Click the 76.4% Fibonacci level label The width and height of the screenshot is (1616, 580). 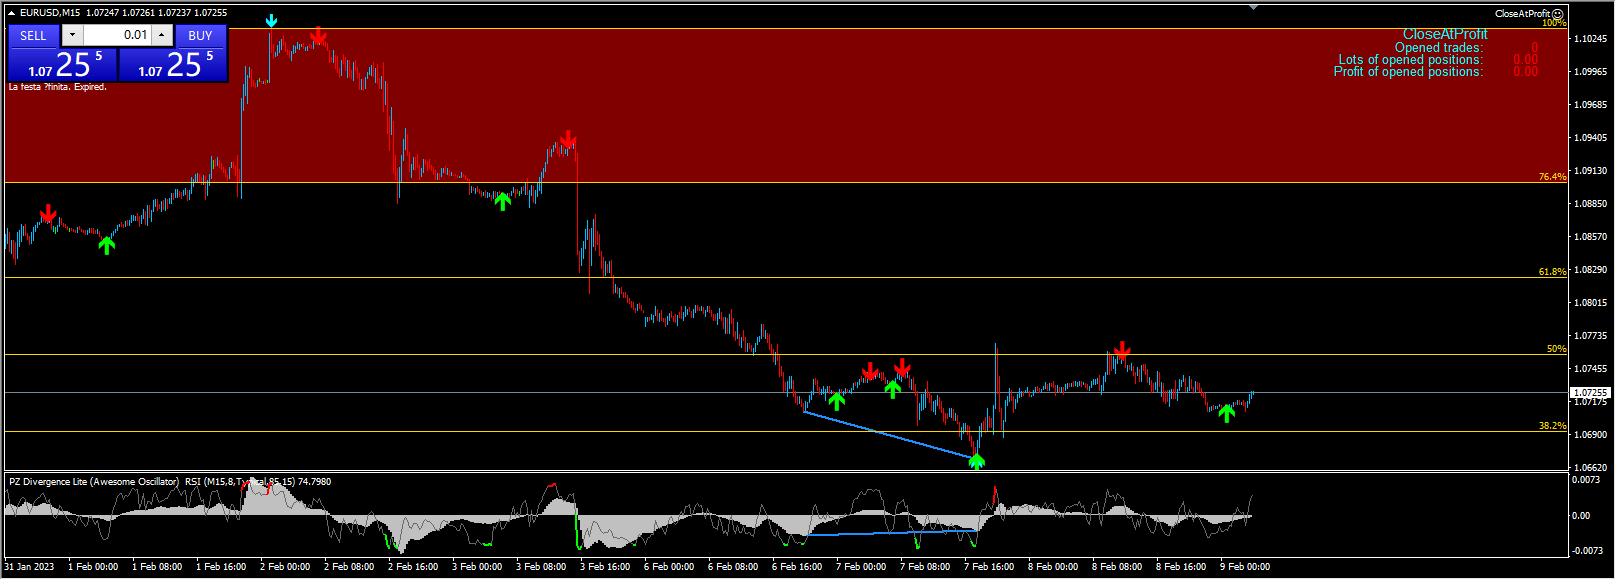coord(1552,177)
